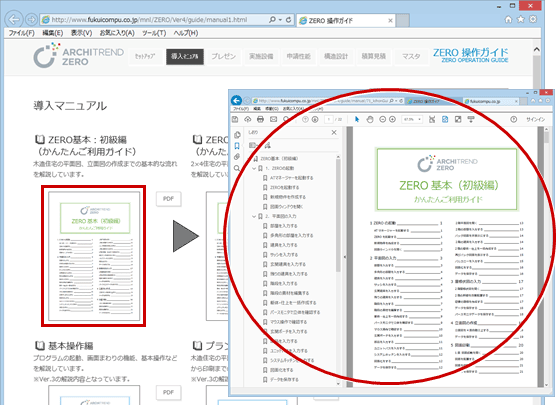This screenshot has width=558, height=405.
Task: Zoom in with the plus circle icon
Action: tap(393, 119)
